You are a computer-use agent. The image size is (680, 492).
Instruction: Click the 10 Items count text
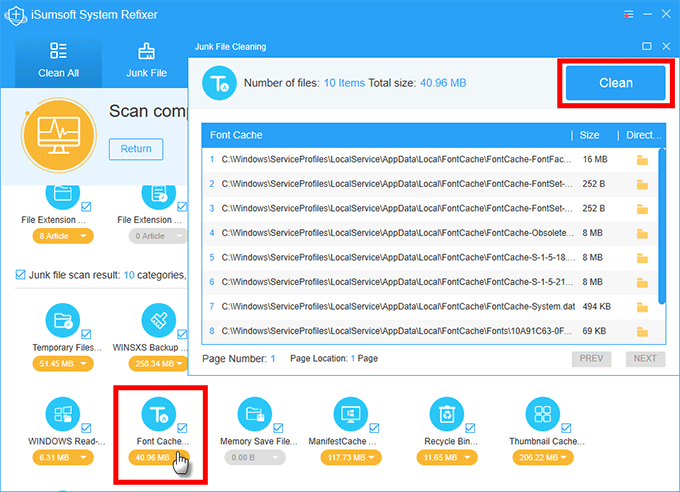click(344, 83)
